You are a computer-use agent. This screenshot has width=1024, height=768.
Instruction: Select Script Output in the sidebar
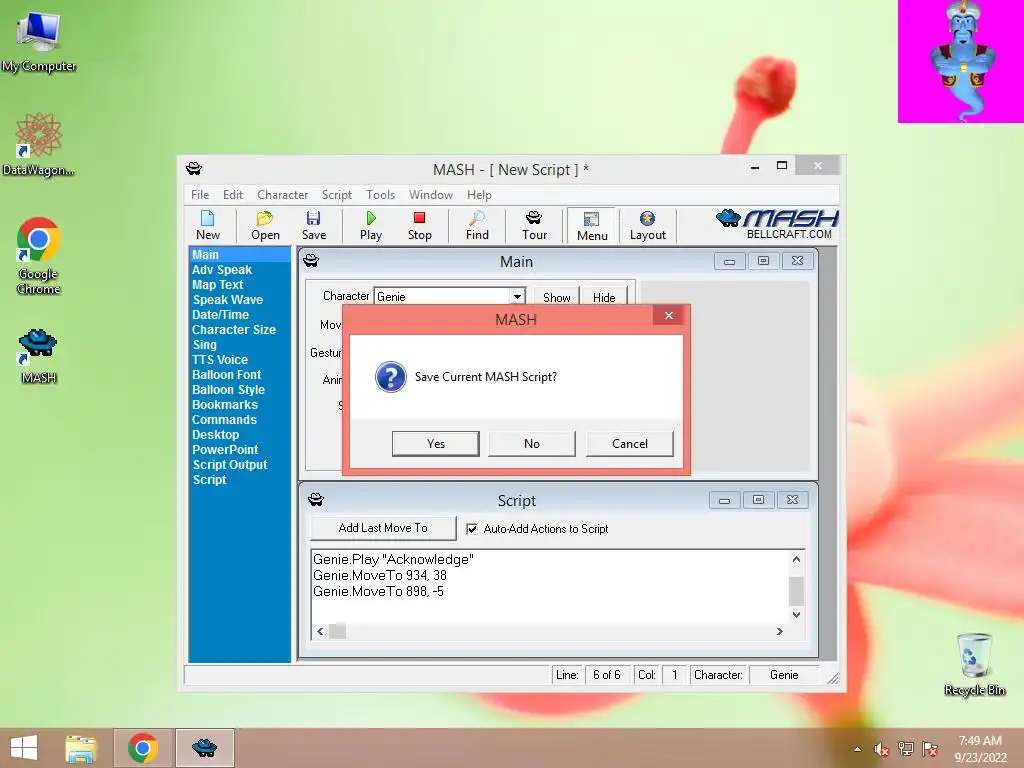[230, 465]
